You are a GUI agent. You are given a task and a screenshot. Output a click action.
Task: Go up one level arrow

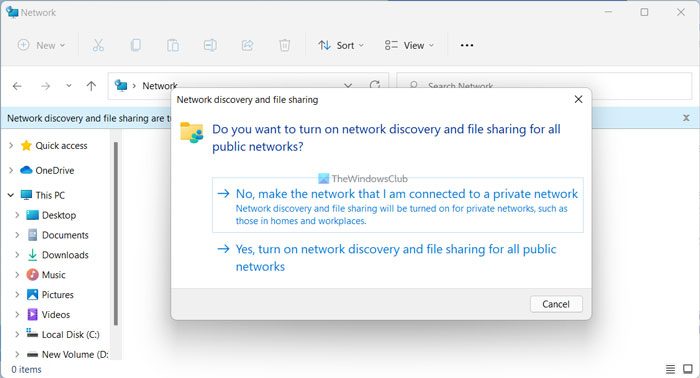click(92, 86)
